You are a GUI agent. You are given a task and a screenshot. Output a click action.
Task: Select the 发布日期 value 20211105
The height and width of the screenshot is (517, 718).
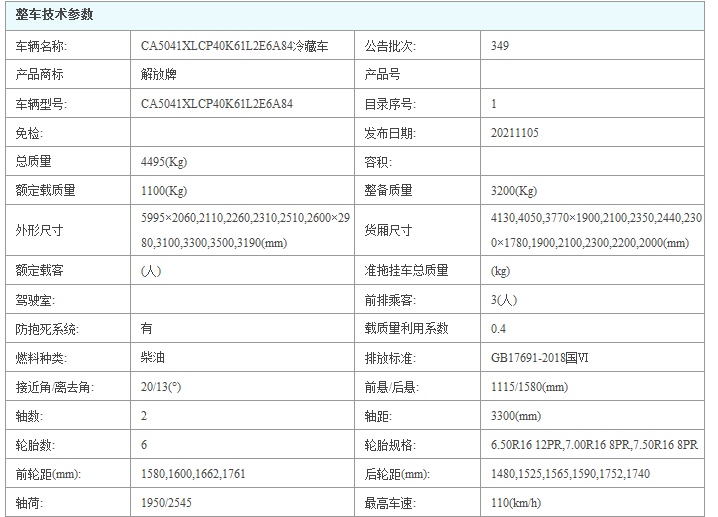click(515, 132)
